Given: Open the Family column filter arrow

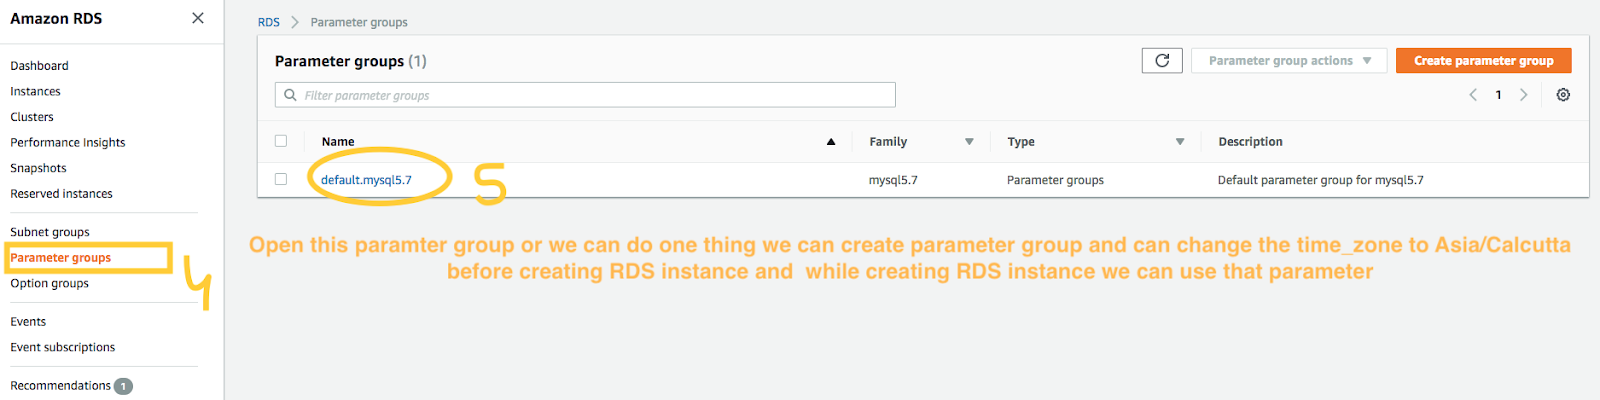Looking at the screenshot, I should coord(969,142).
